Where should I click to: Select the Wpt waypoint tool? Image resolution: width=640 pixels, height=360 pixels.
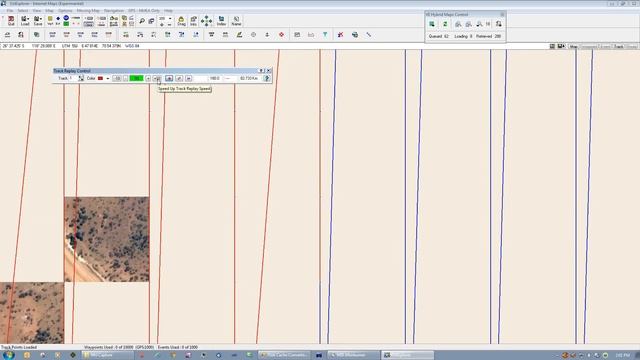[x=50, y=21]
